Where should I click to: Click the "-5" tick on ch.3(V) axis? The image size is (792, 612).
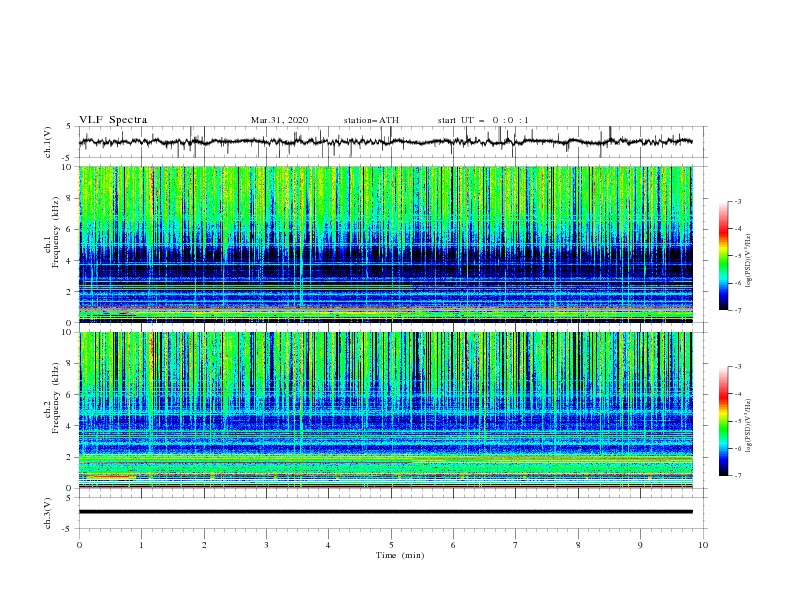click(68, 529)
